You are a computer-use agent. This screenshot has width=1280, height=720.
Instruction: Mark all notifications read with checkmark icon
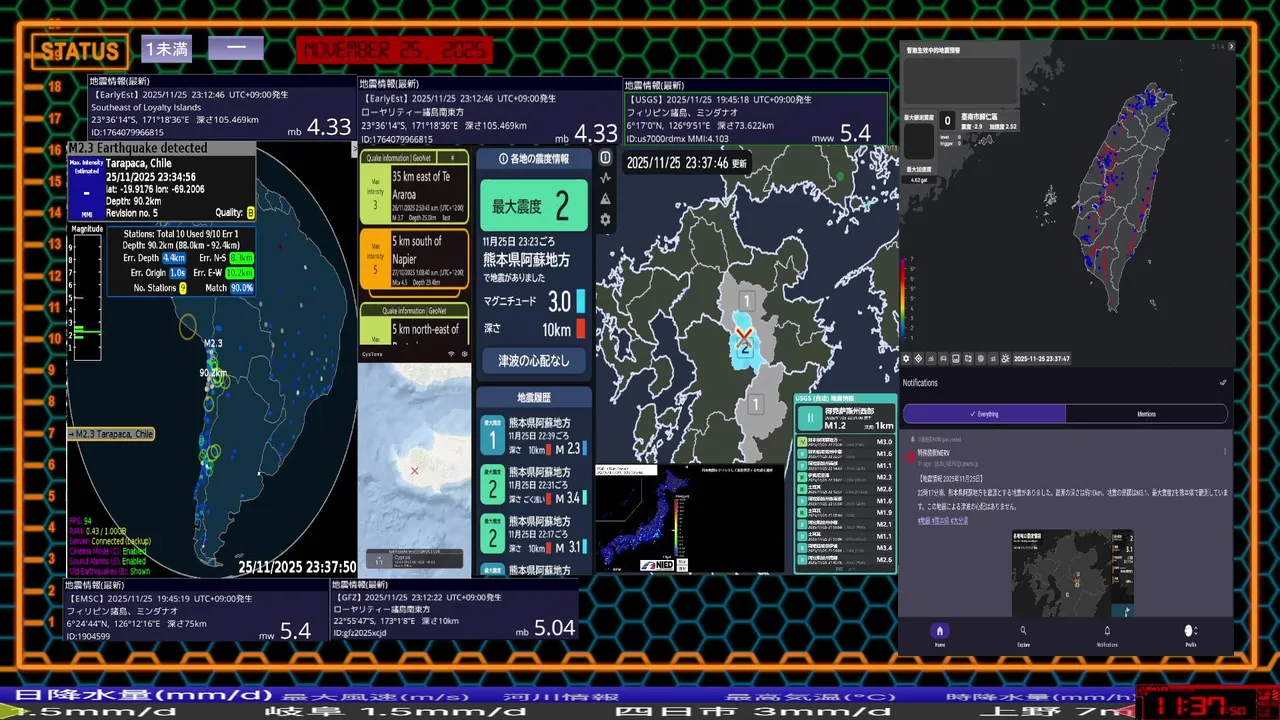tap(1222, 382)
